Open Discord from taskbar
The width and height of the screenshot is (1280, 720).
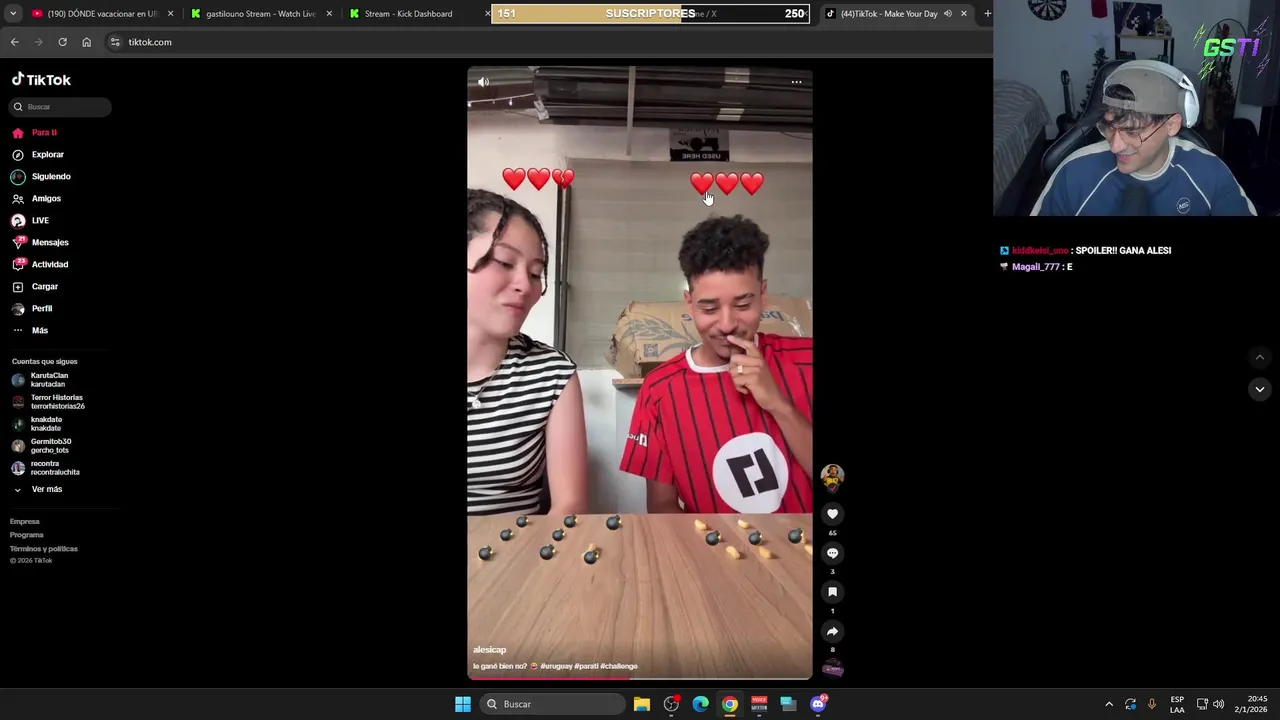pyautogui.click(x=818, y=704)
